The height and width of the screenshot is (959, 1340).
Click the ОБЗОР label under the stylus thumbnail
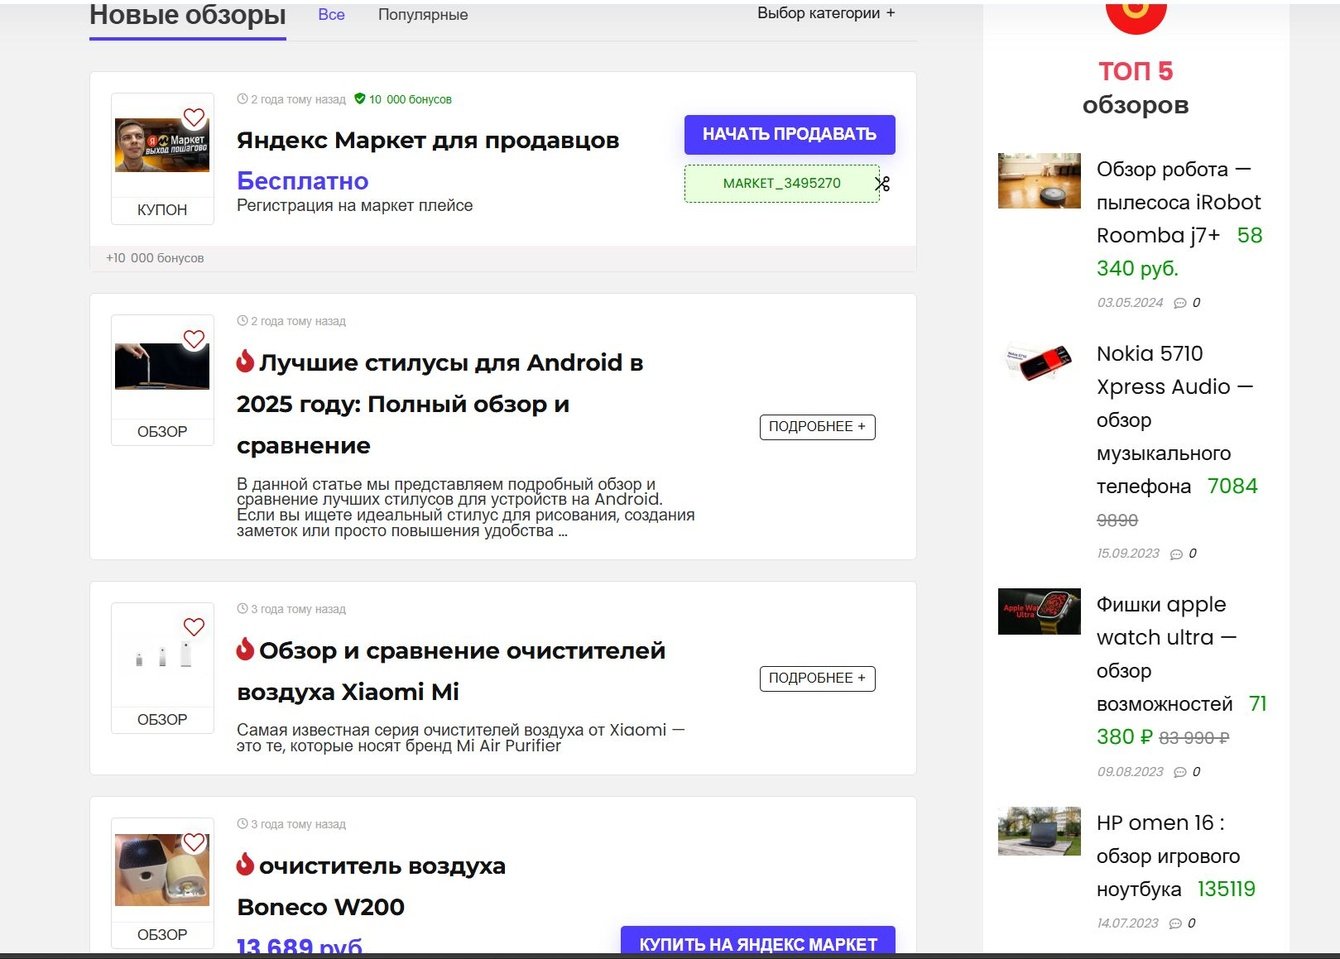pos(162,432)
